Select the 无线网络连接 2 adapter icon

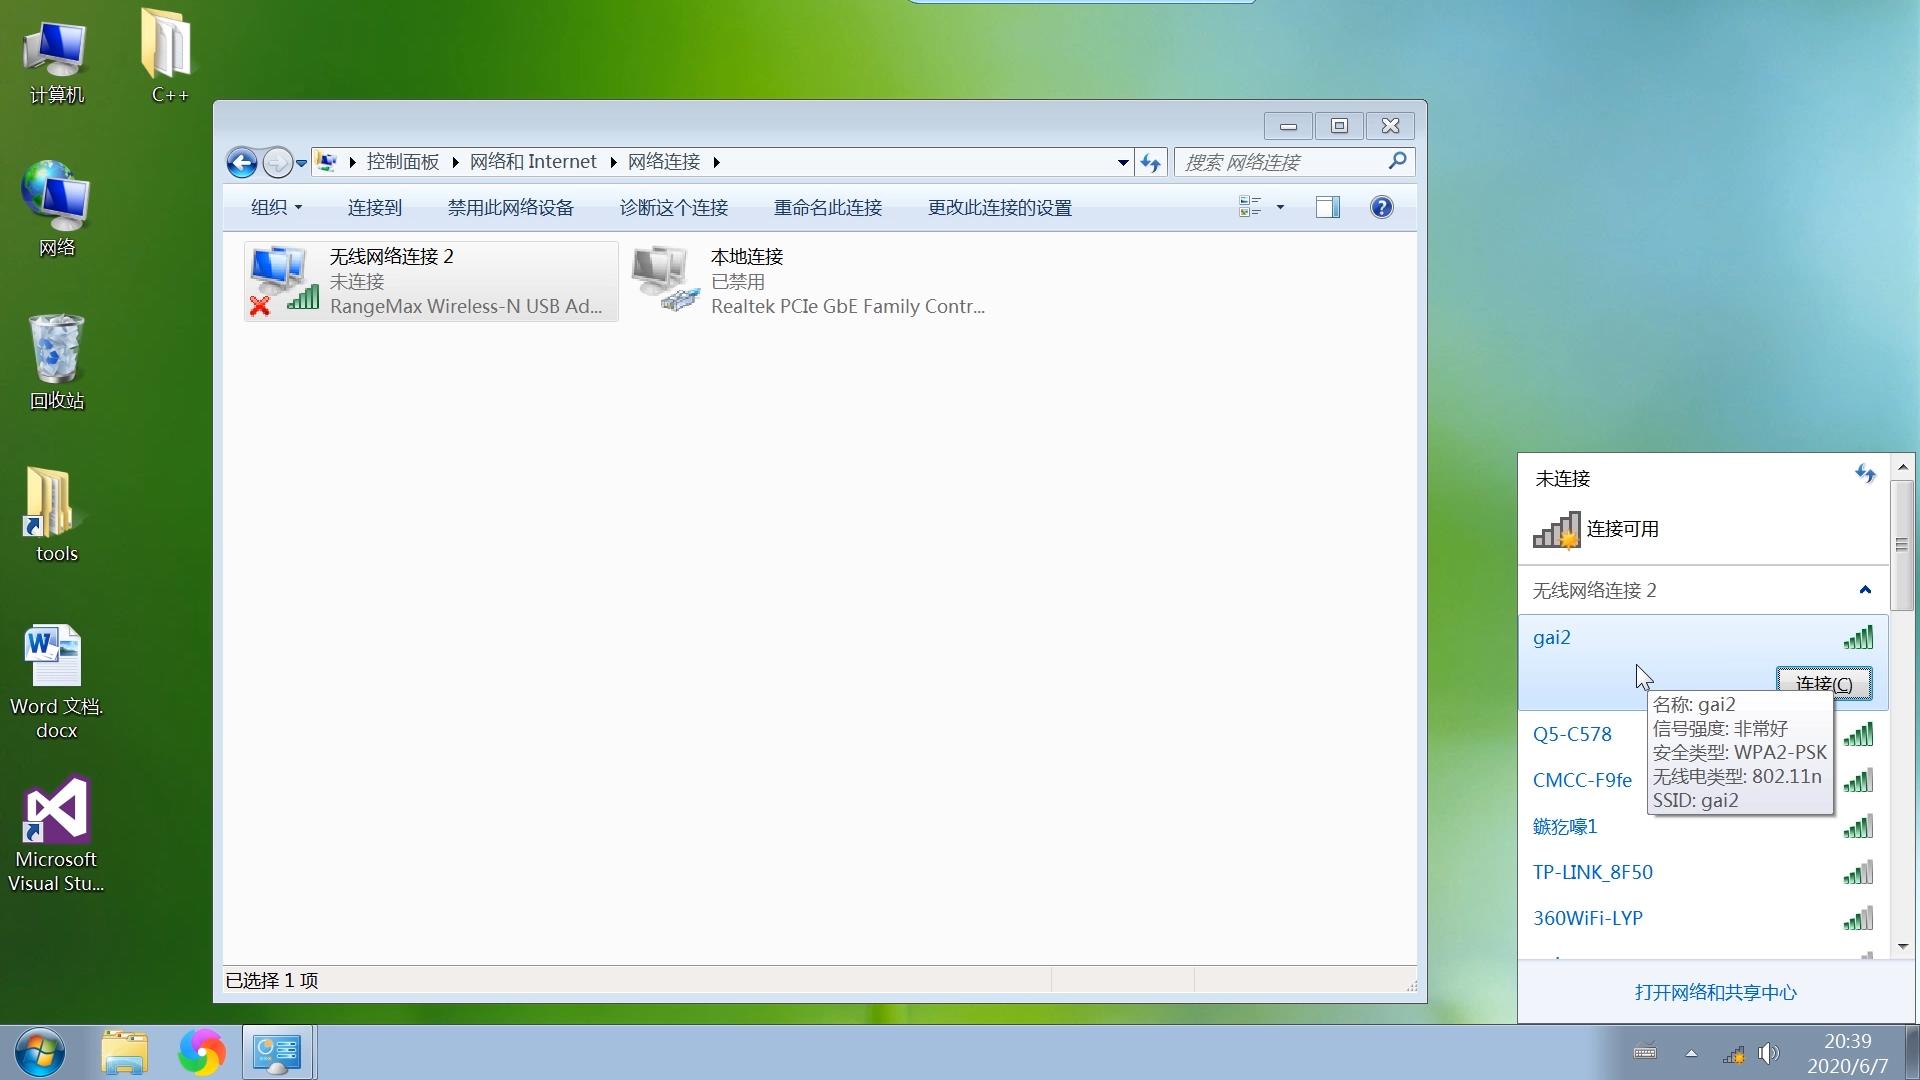(284, 281)
